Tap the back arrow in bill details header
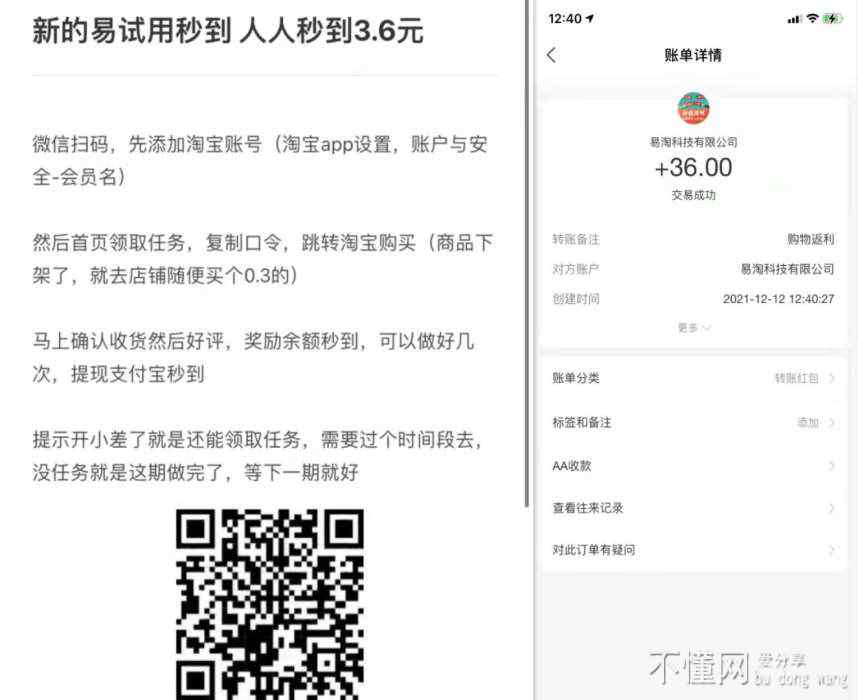858x700 pixels. point(552,55)
